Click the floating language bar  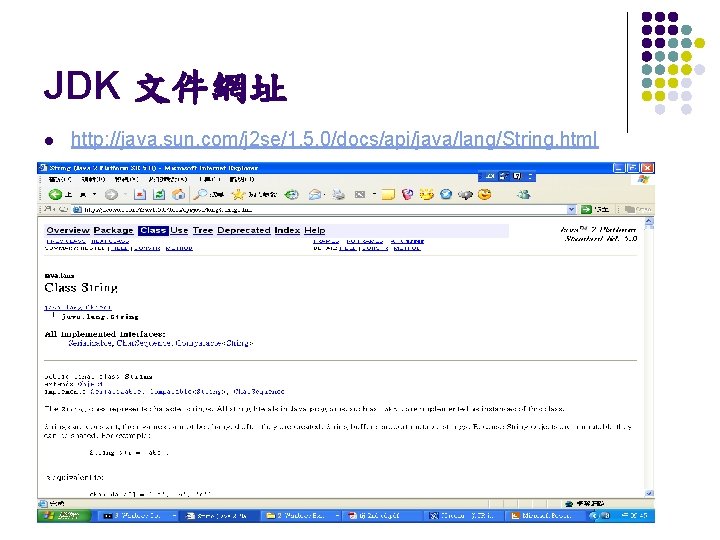506,176
